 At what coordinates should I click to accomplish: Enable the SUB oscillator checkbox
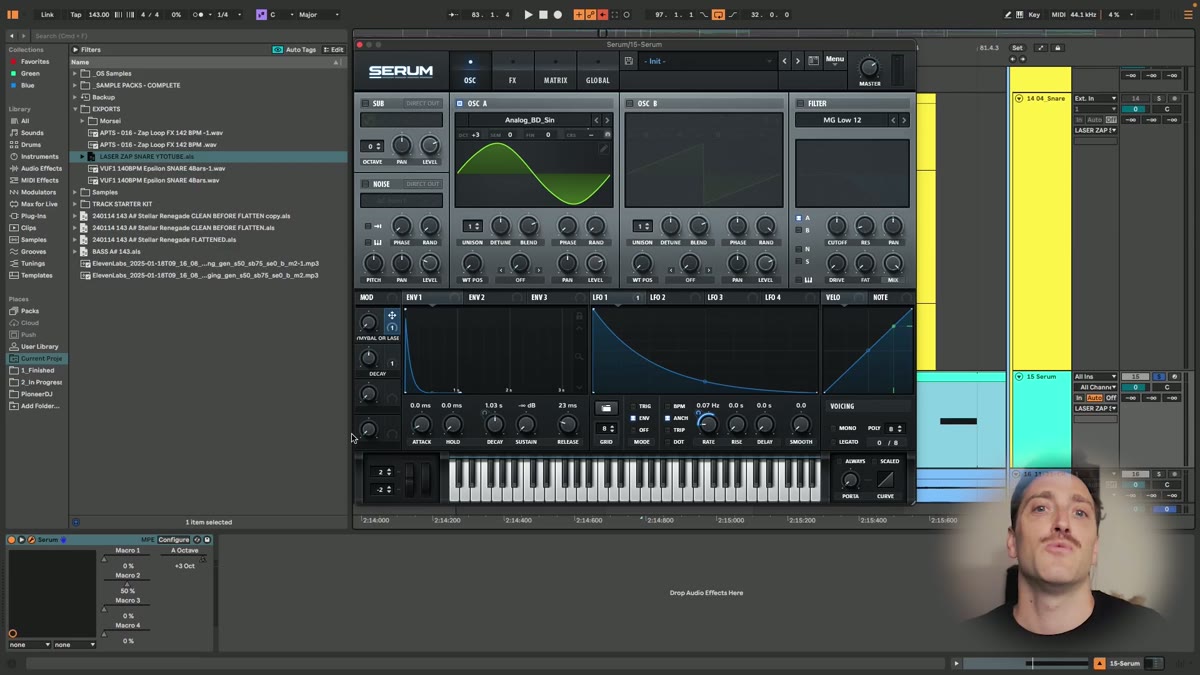[x=365, y=104]
